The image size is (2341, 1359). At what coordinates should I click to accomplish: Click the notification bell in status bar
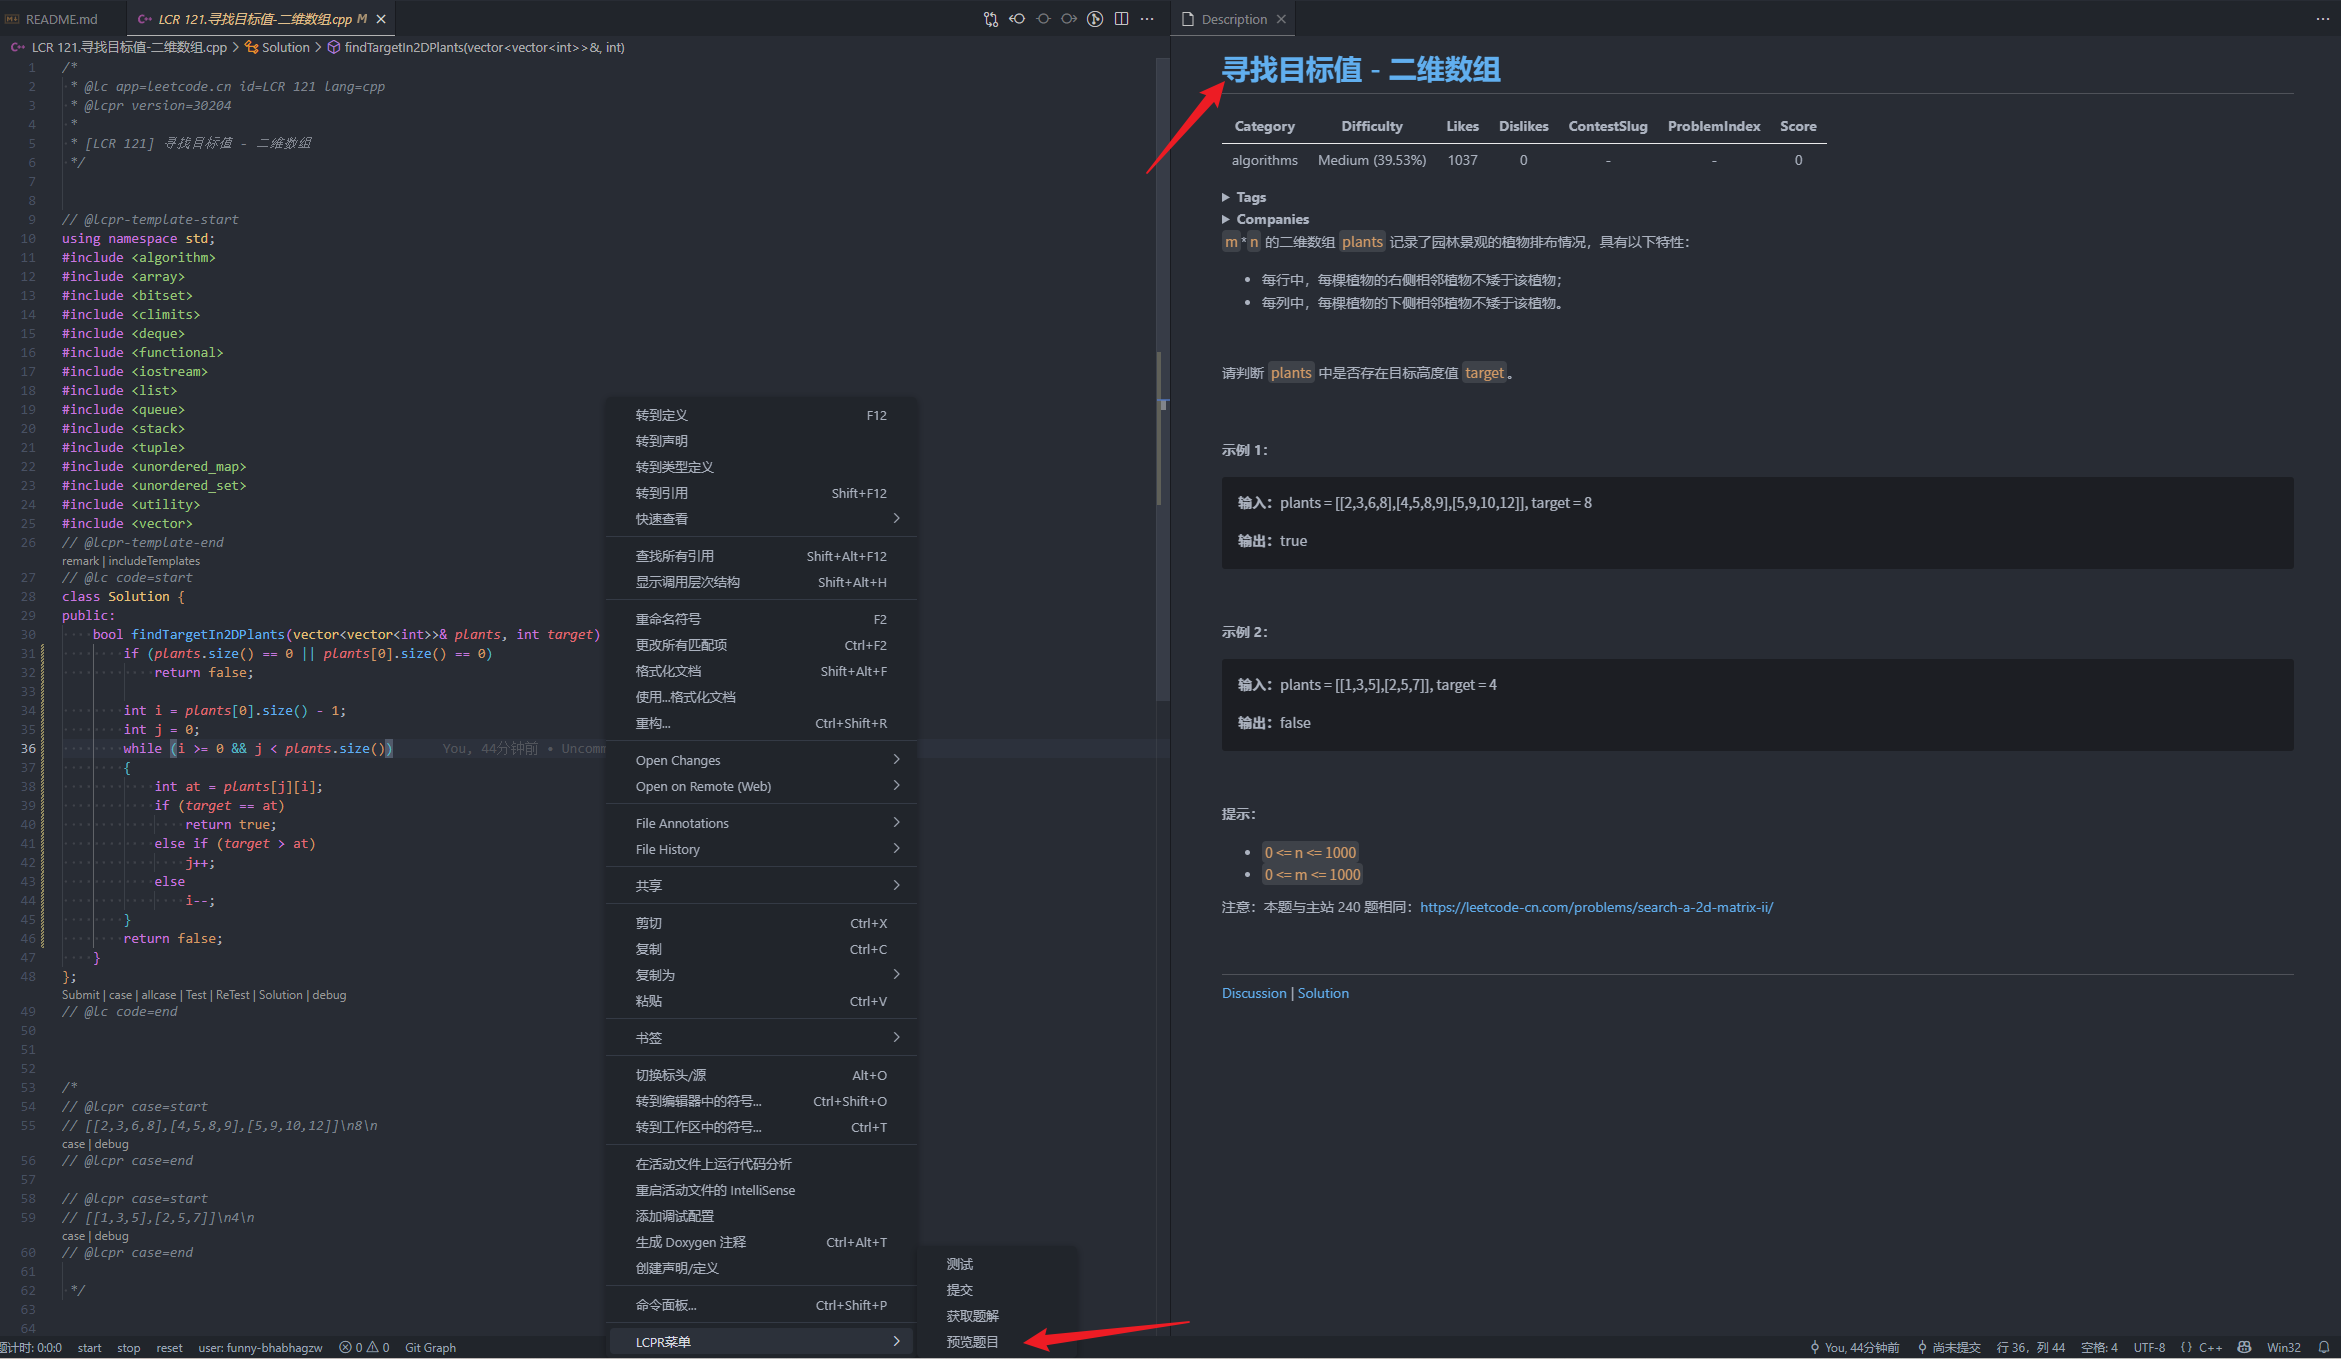tap(2324, 1347)
